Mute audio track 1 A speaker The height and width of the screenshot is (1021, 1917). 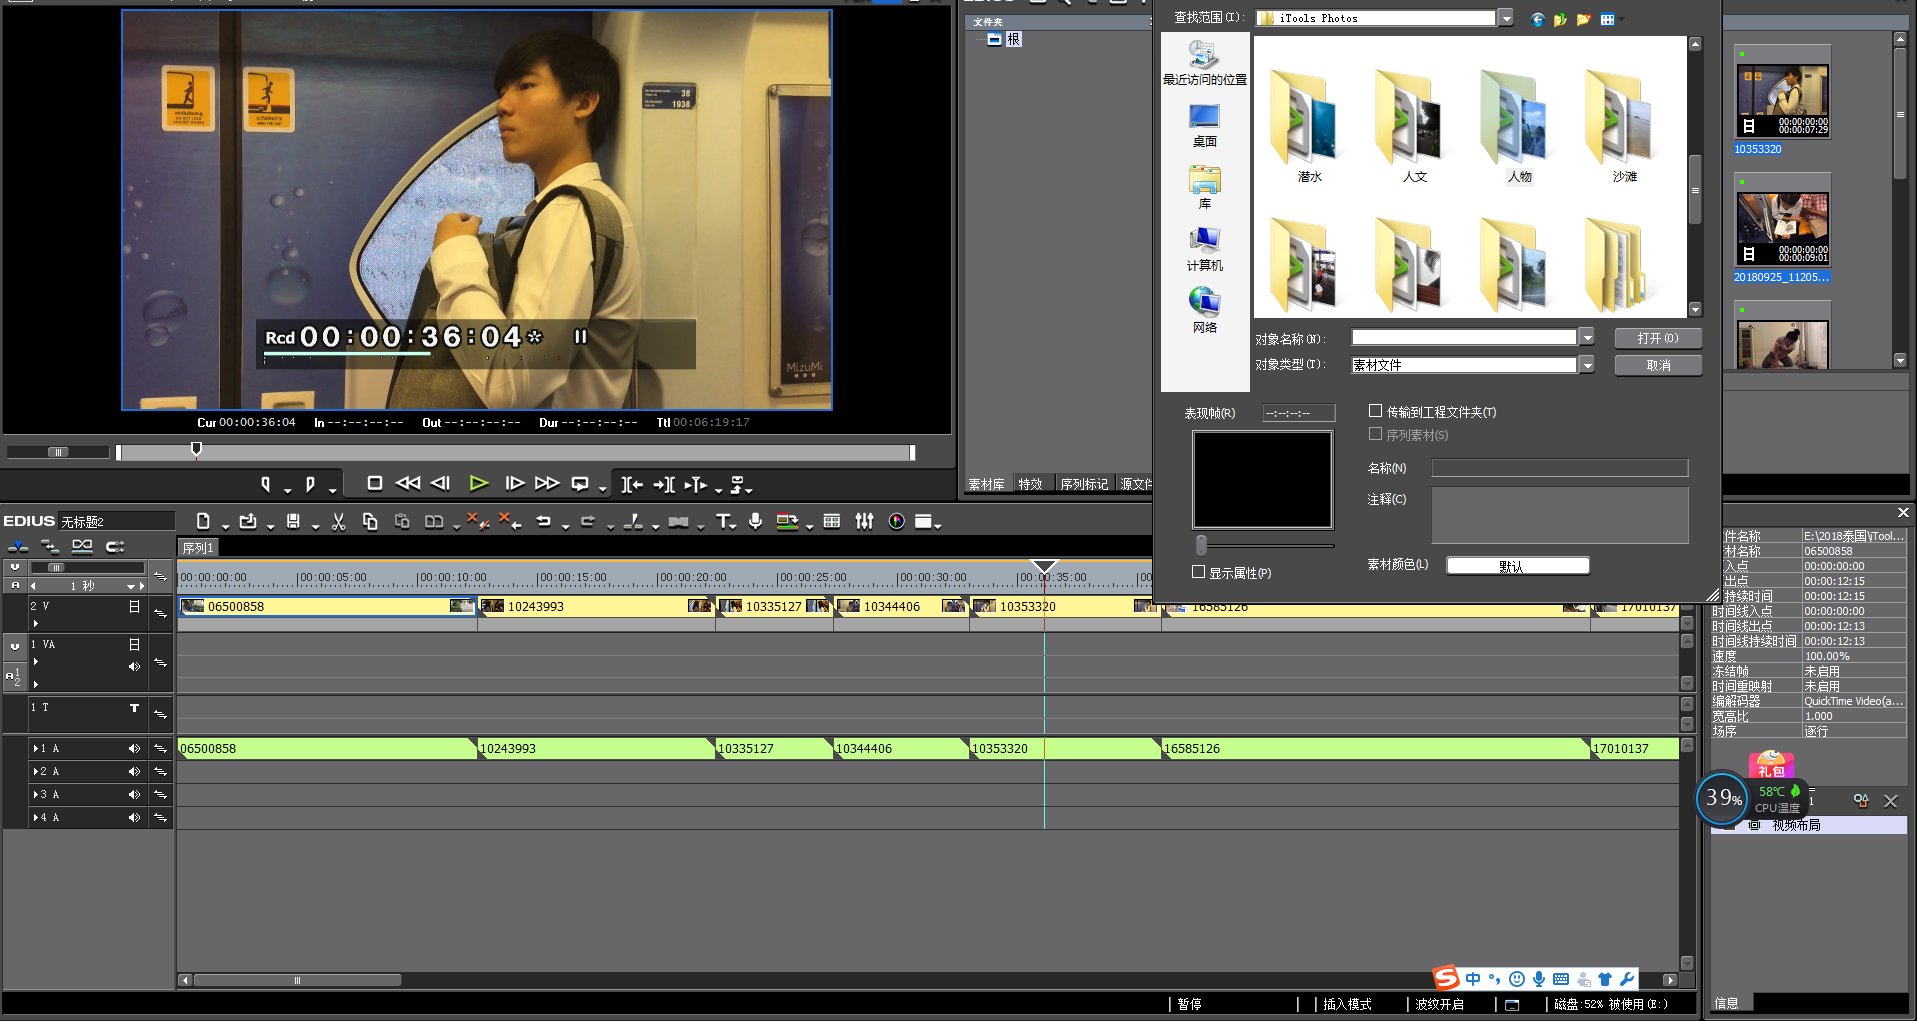[x=133, y=748]
